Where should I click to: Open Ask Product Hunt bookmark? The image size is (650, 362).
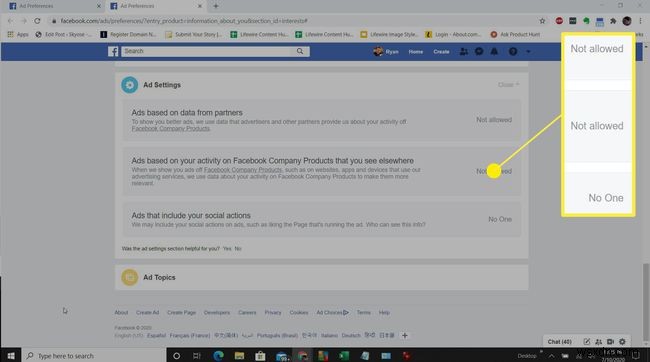pos(515,34)
